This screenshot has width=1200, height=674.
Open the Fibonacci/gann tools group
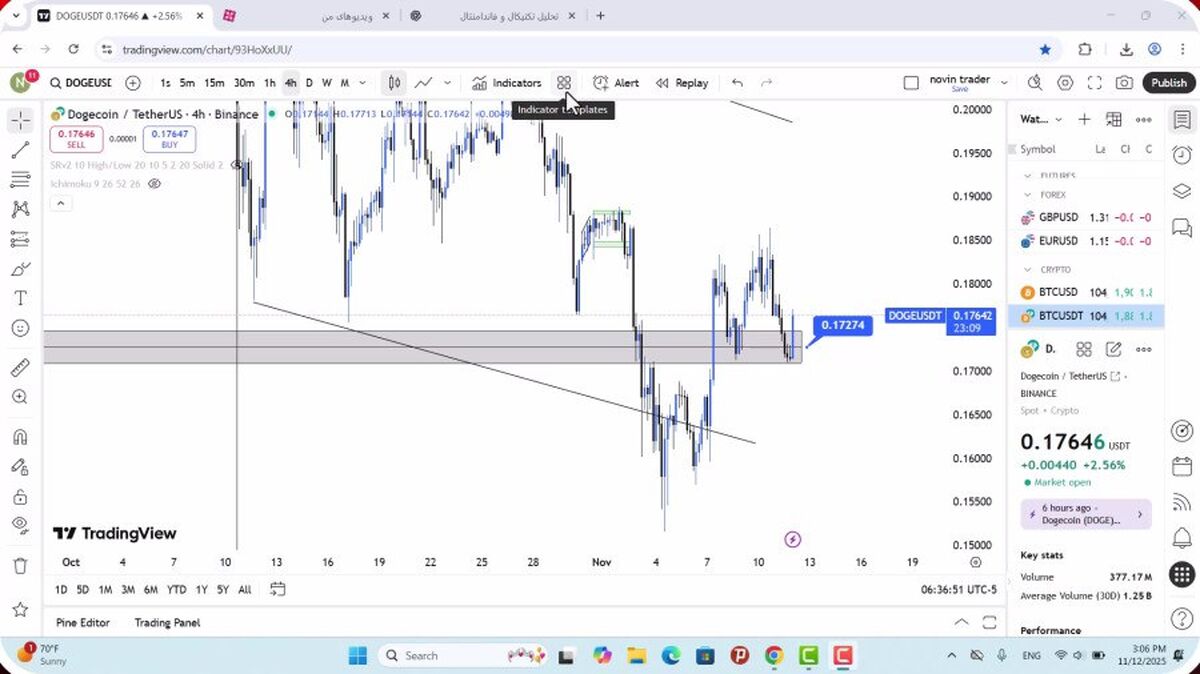tap(20, 180)
